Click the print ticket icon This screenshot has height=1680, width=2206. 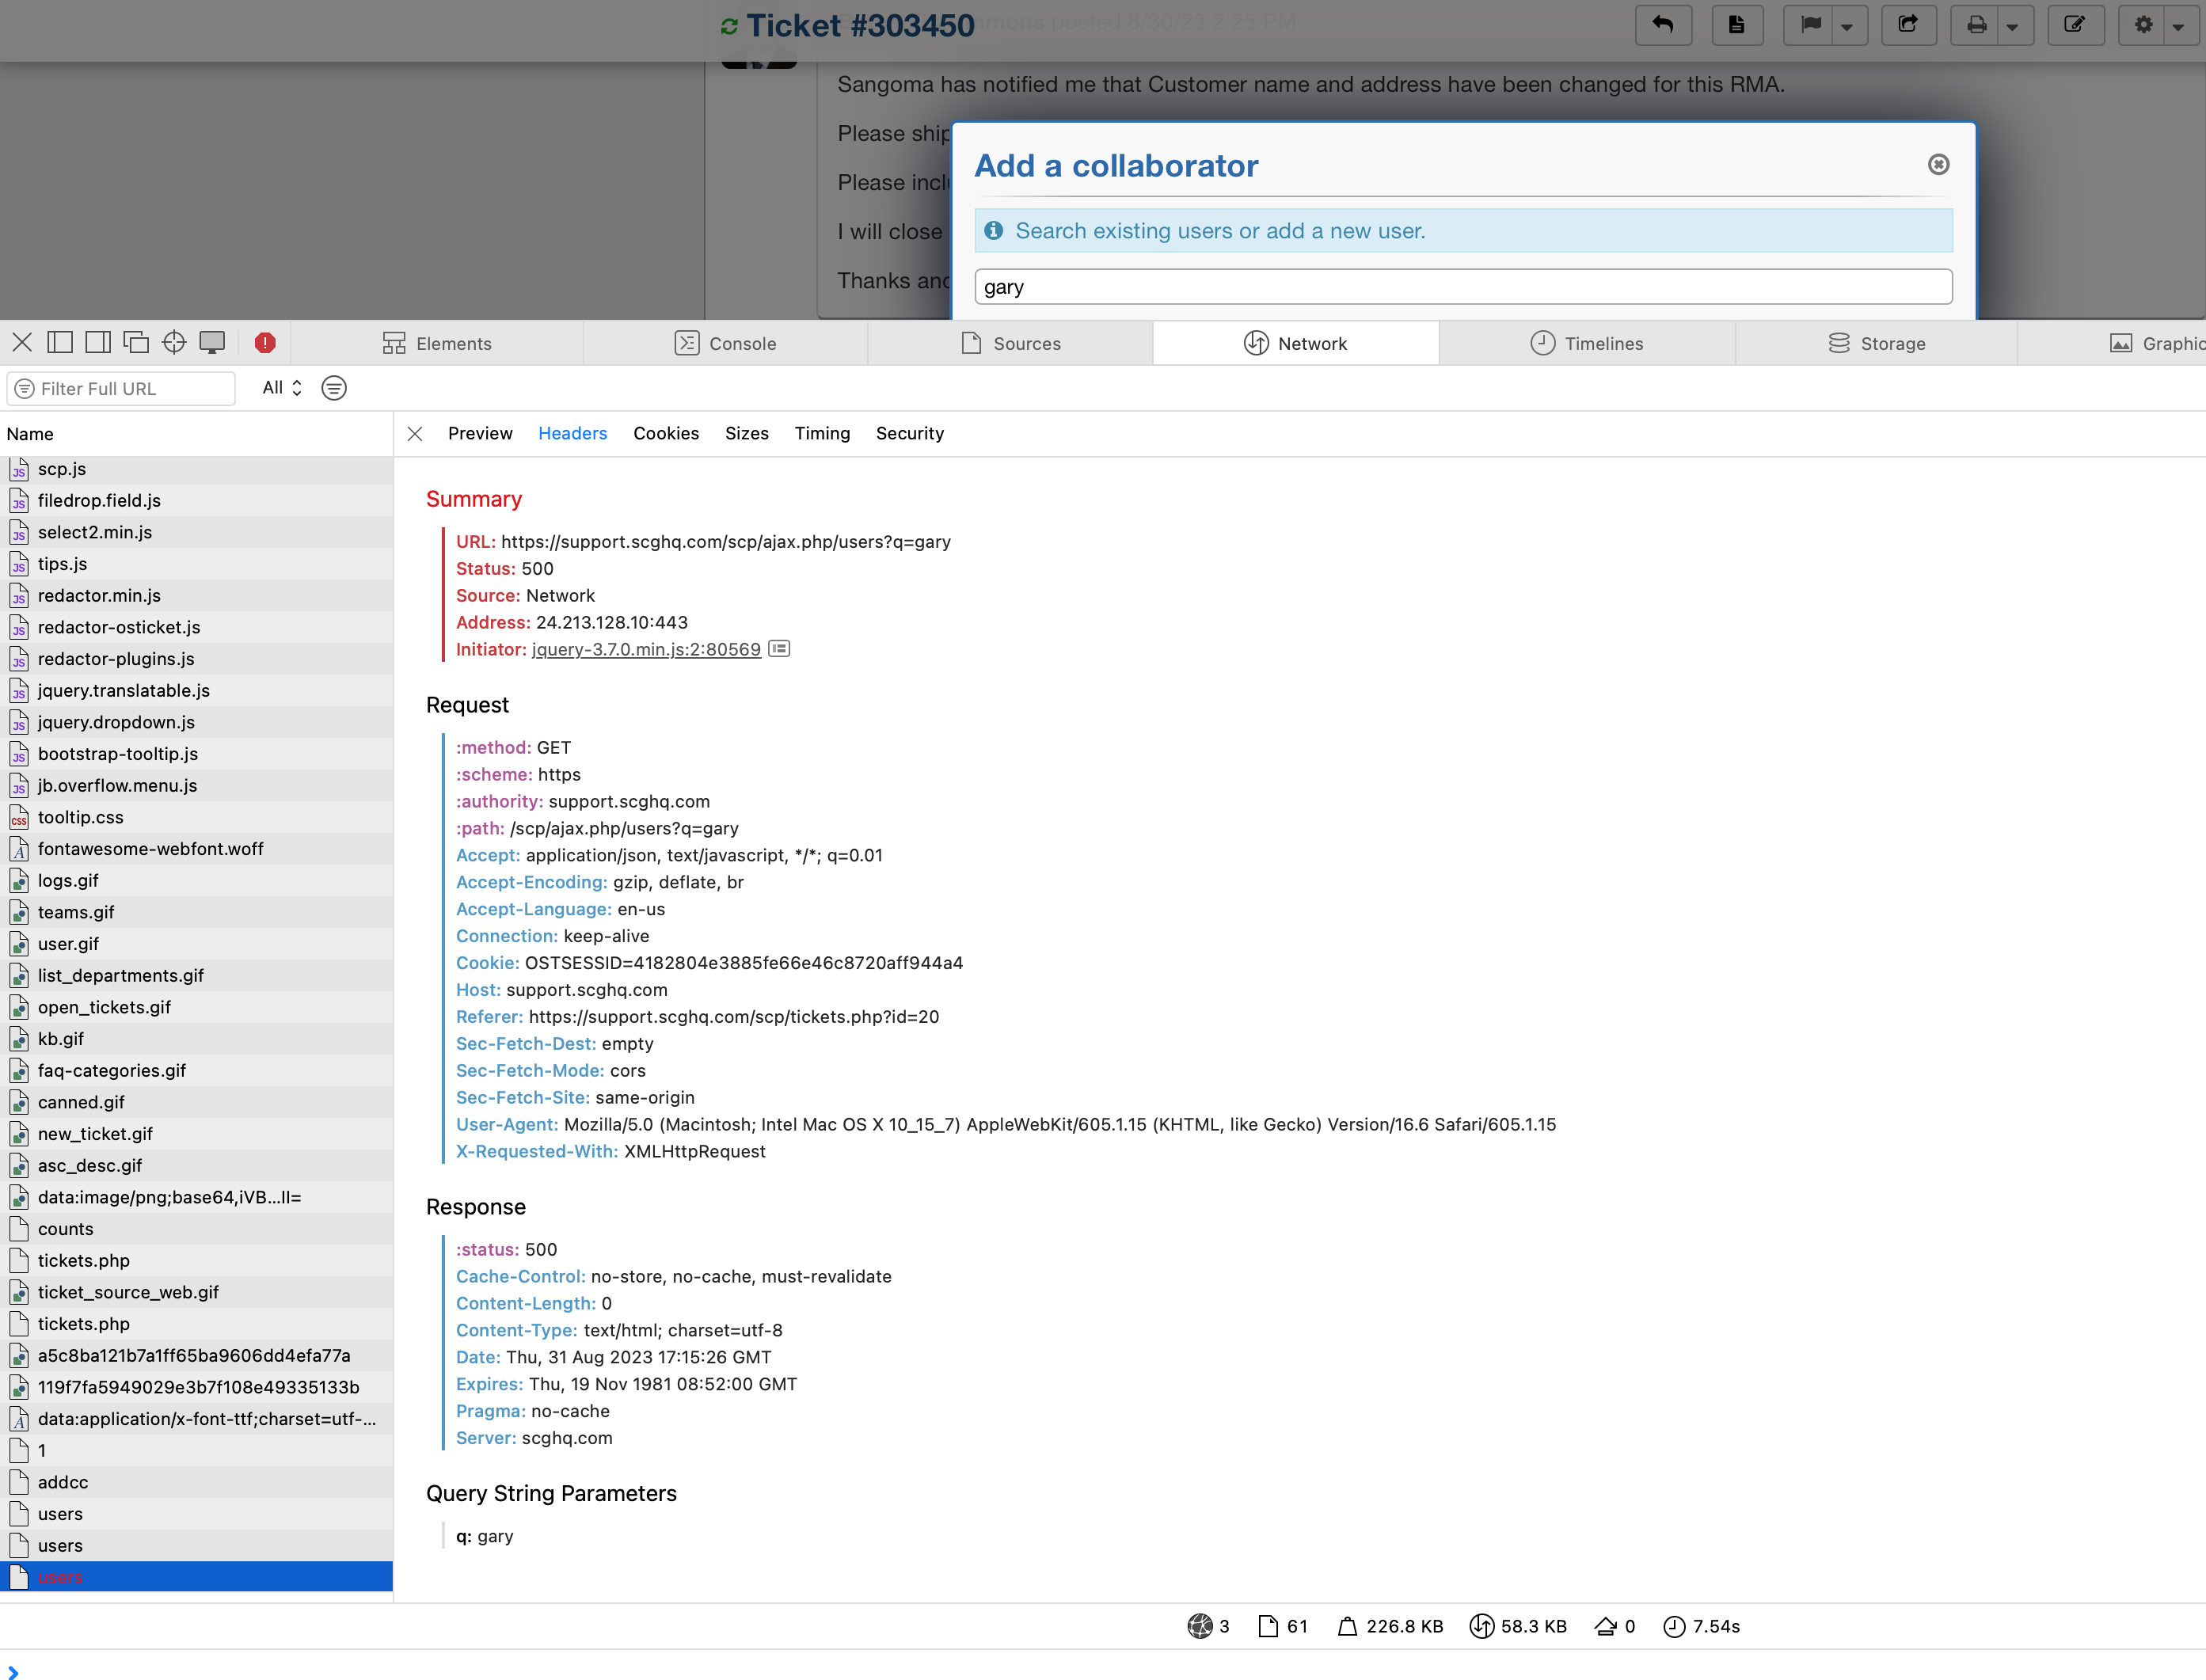pos(1976,25)
